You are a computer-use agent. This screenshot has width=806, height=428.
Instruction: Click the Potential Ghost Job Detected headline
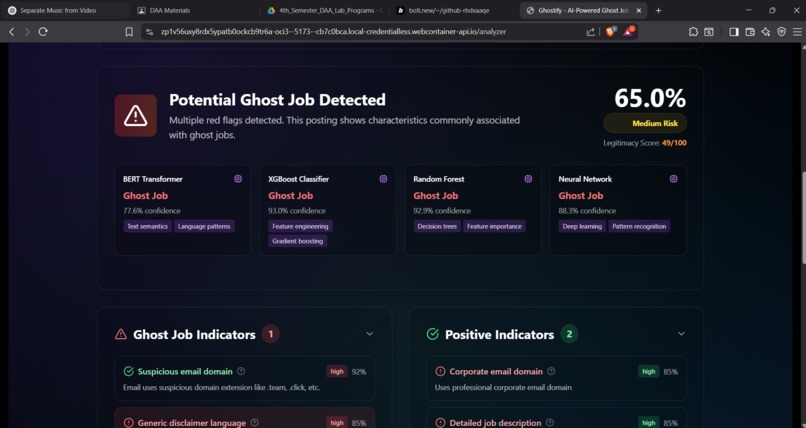[278, 100]
